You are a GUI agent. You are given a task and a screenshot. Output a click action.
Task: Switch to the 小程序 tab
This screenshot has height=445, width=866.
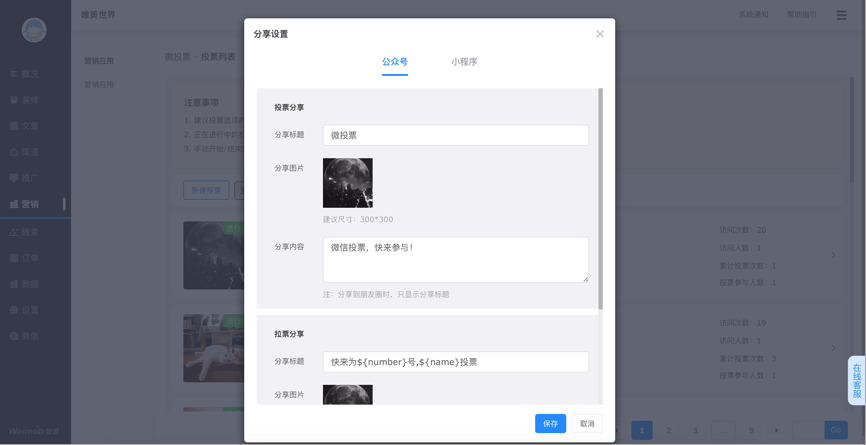(464, 62)
